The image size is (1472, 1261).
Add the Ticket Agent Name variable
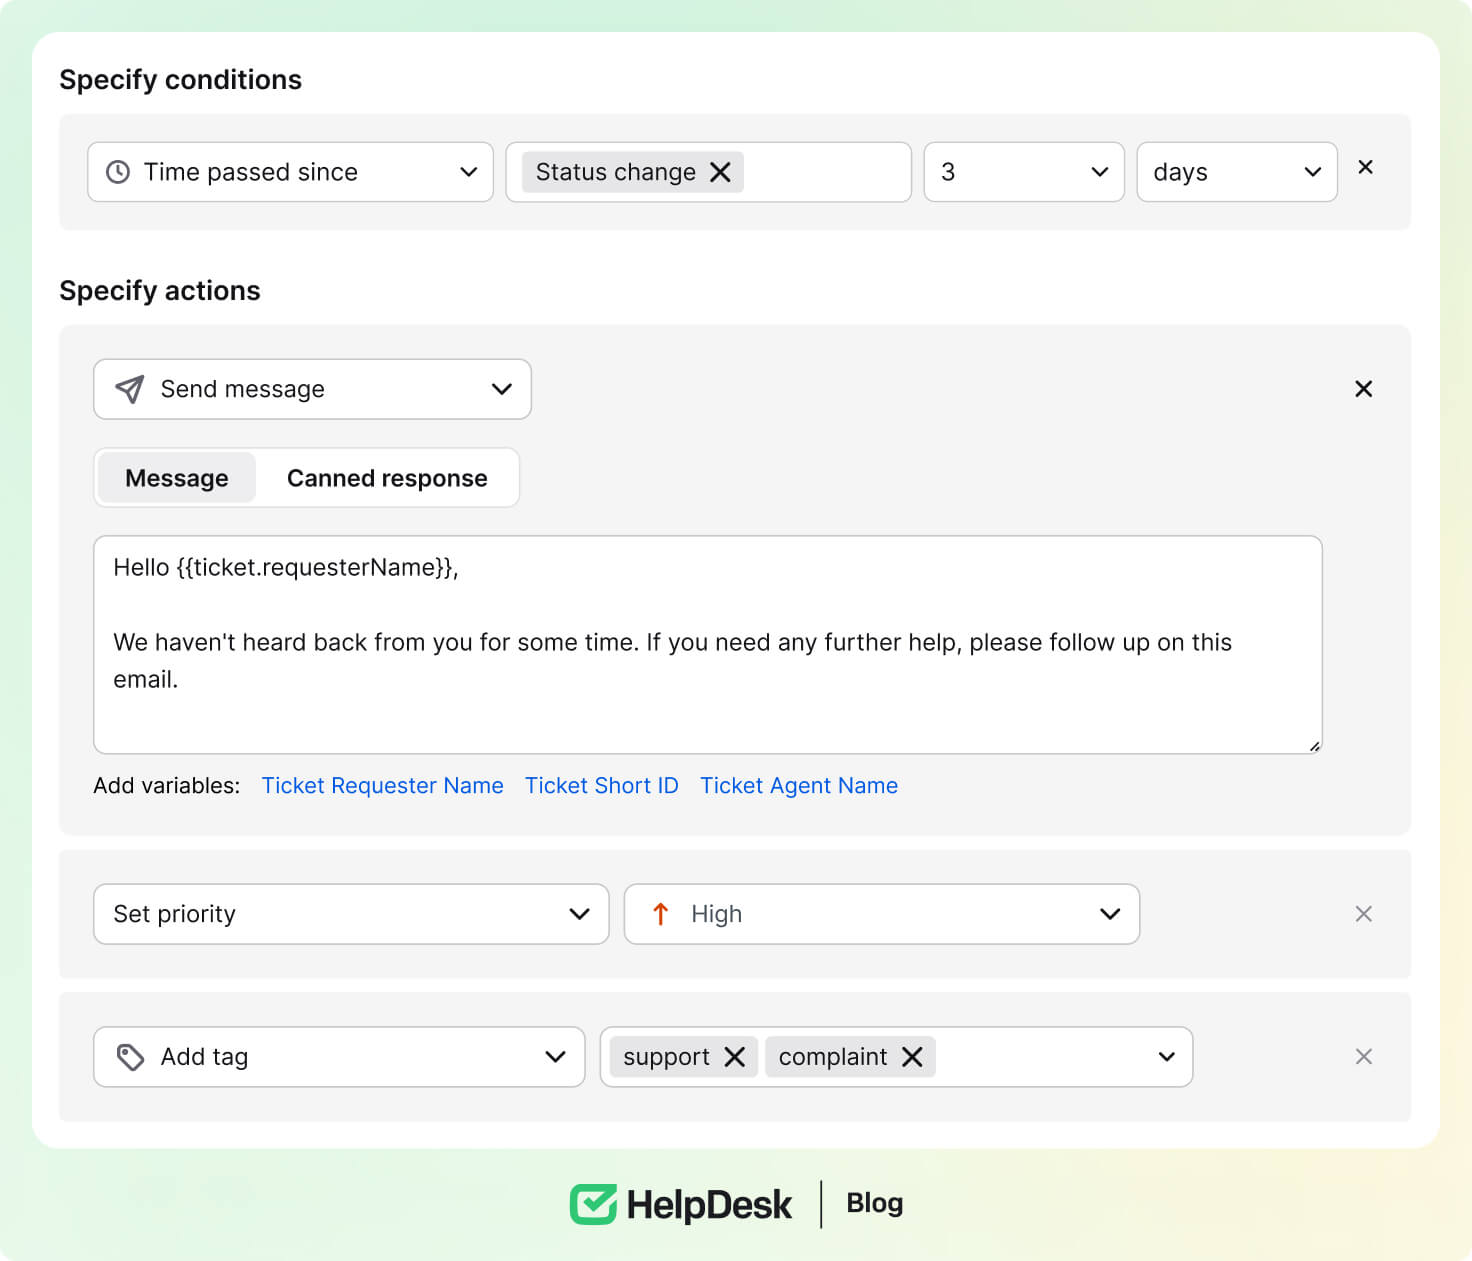(x=798, y=786)
